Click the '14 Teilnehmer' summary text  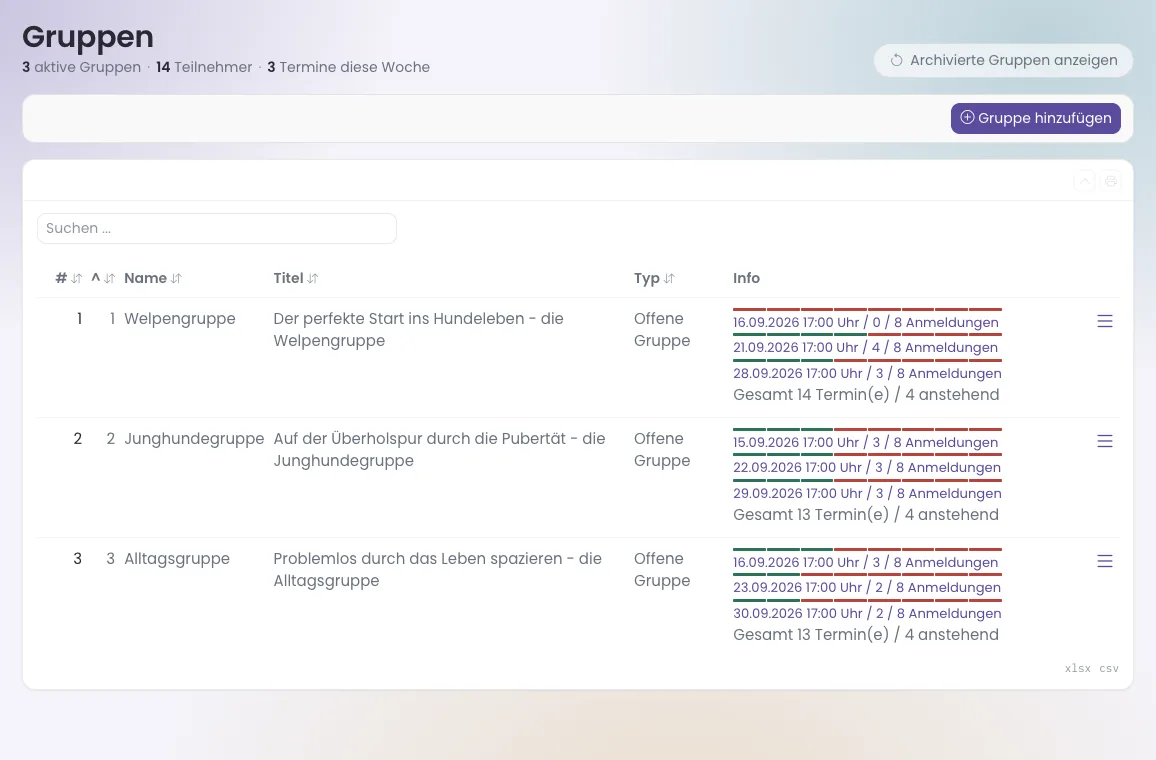[x=204, y=68]
